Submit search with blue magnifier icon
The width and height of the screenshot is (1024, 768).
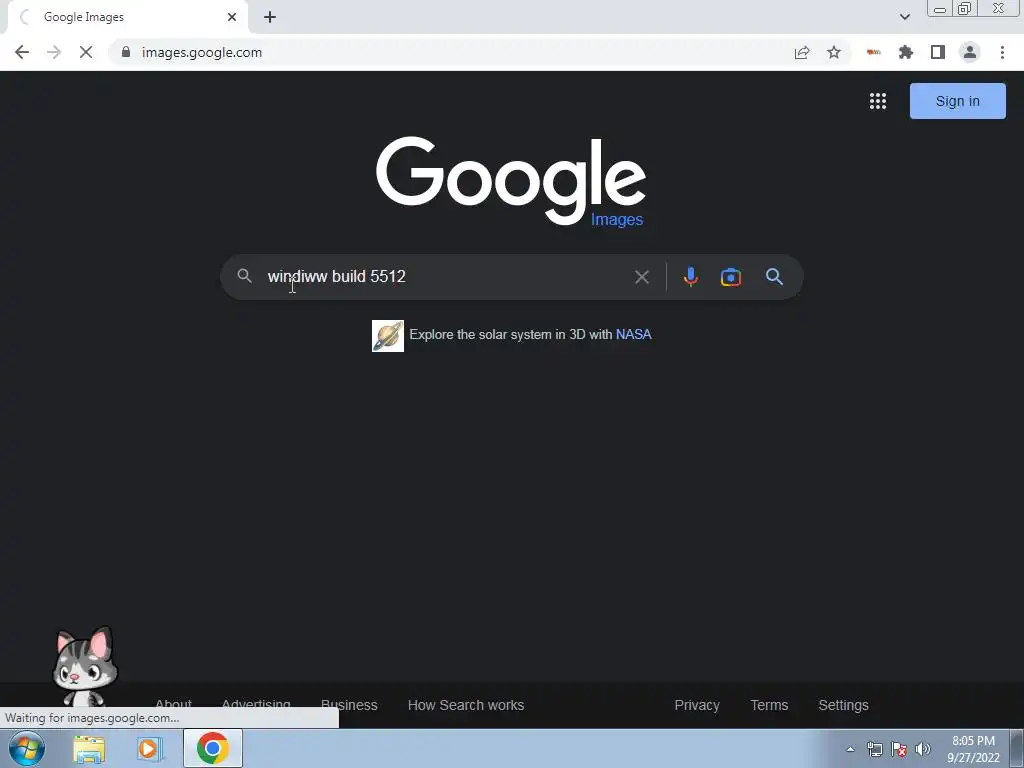tap(775, 277)
